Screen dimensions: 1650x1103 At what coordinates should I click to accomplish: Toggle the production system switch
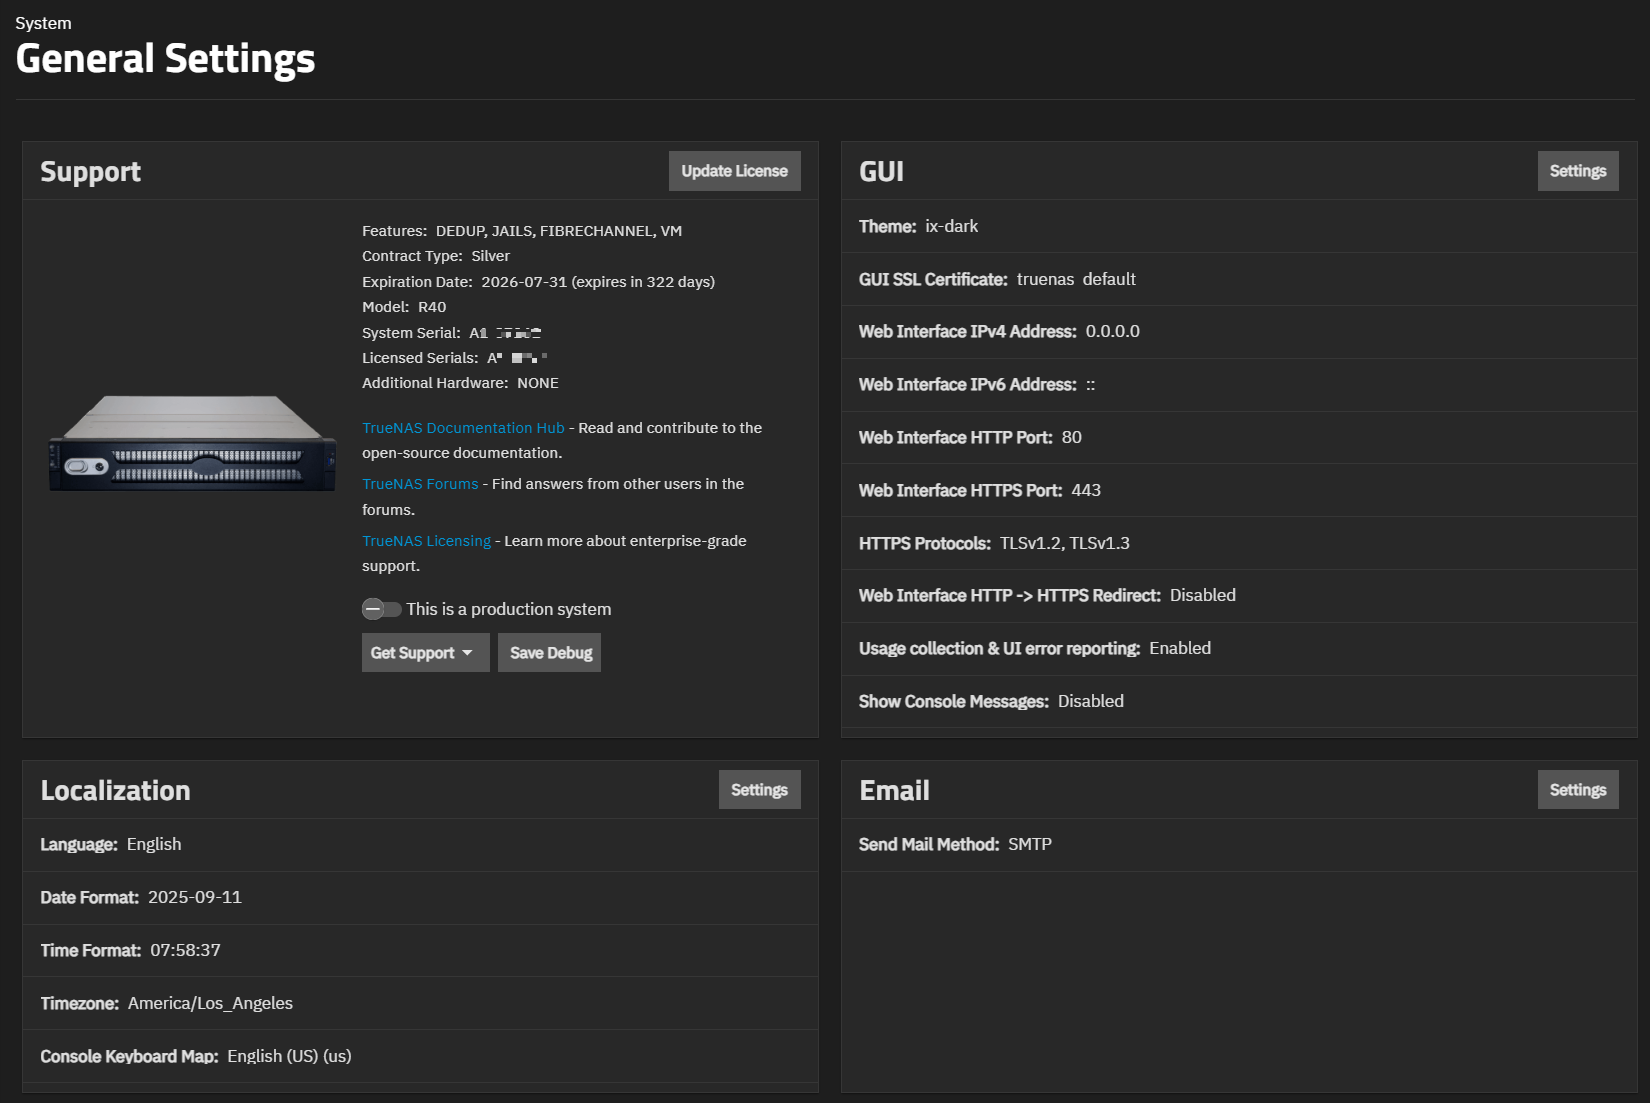[381, 609]
